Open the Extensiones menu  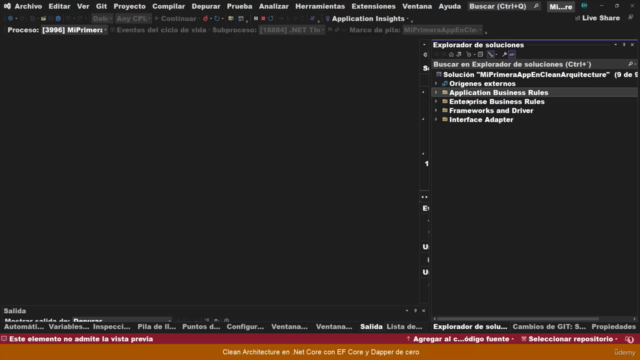coord(373,6)
